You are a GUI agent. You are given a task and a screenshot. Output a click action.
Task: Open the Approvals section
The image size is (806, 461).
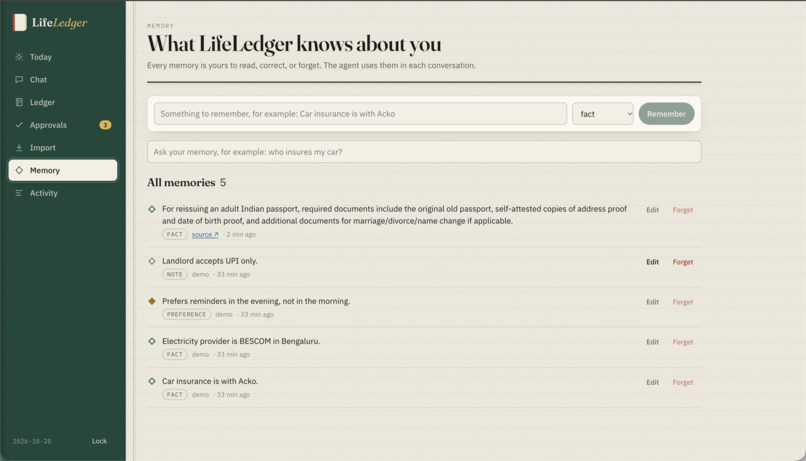[63, 125]
